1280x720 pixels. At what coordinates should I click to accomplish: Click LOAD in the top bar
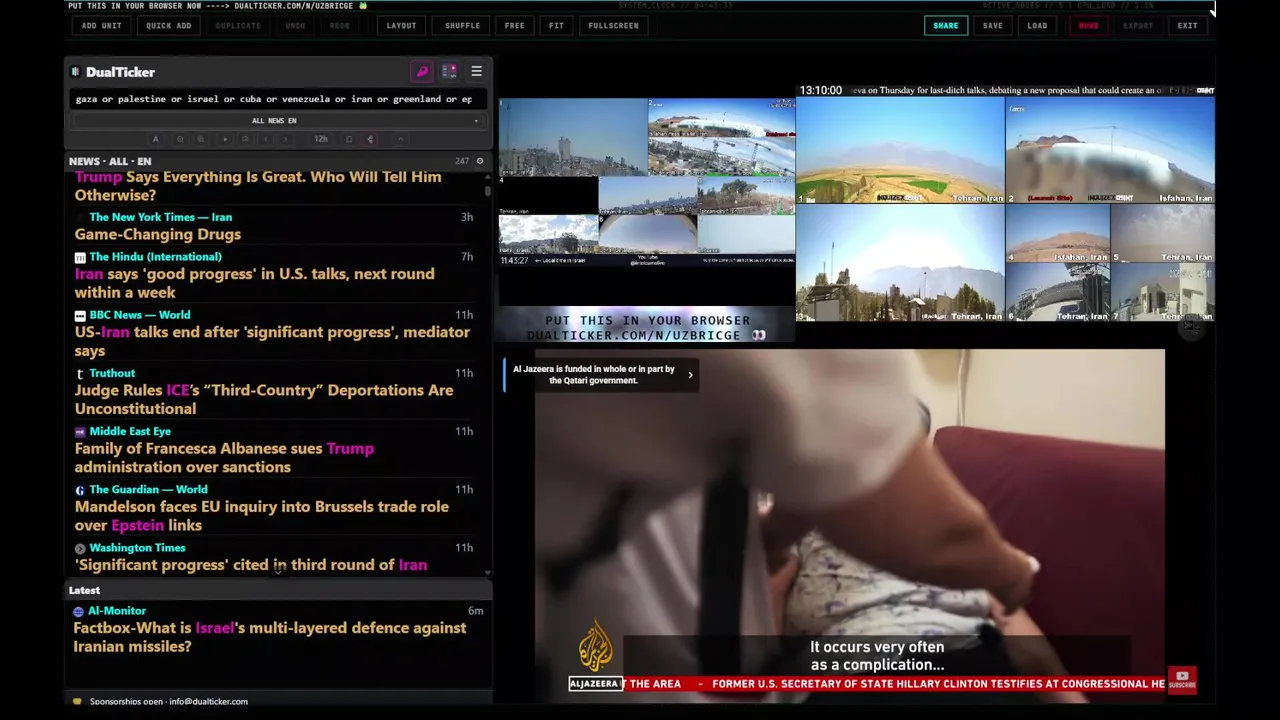tap(1037, 26)
